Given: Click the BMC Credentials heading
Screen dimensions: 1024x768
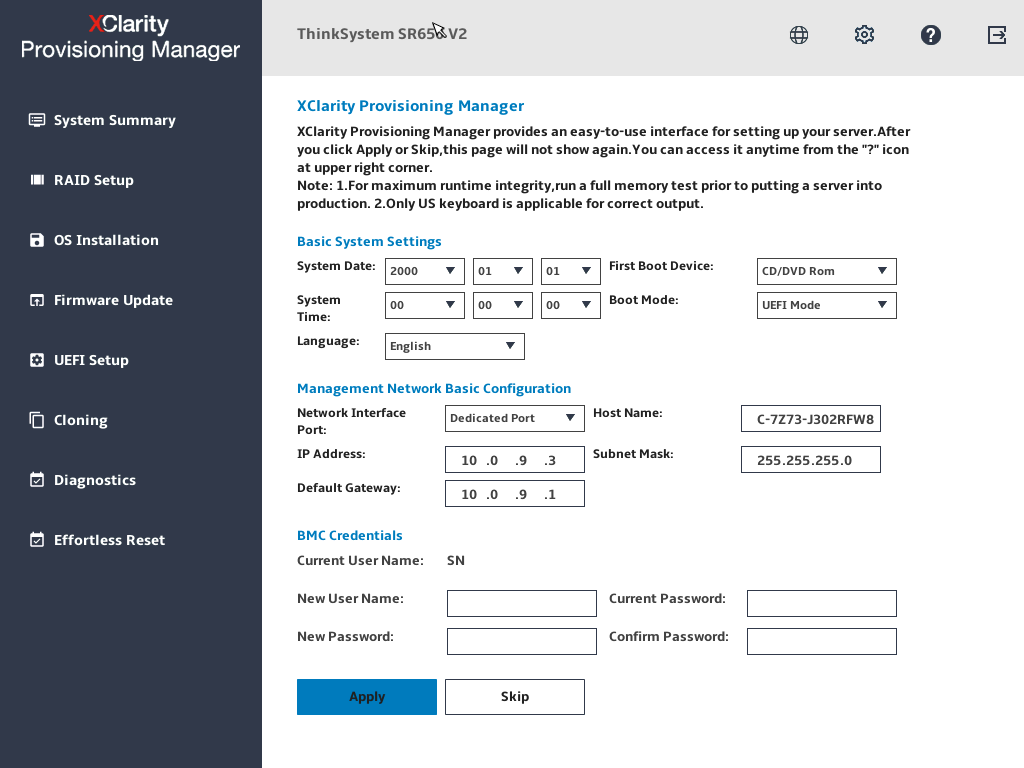Looking at the screenshot, I should pyautogui.click(x=349, y=536).
